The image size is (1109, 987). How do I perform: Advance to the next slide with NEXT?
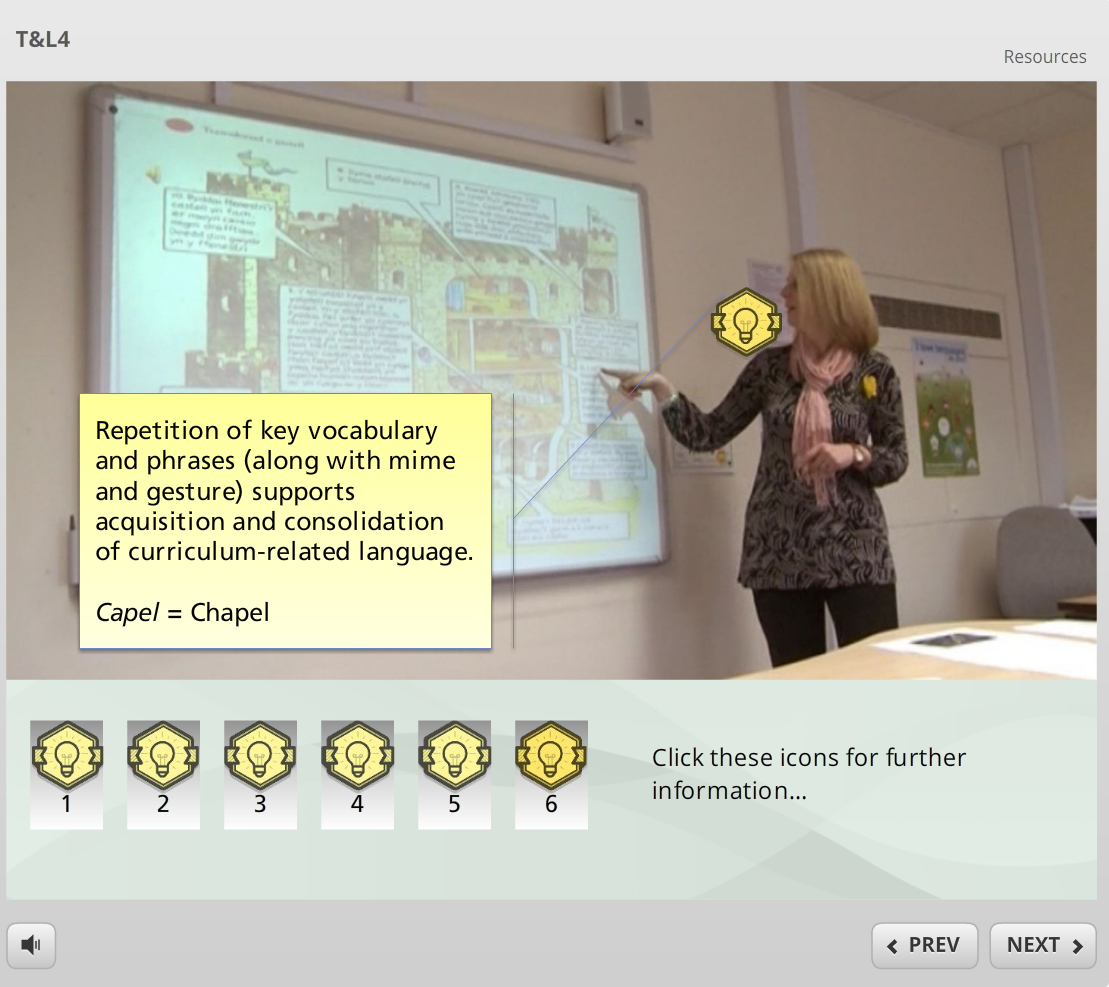pos(1043,945)
